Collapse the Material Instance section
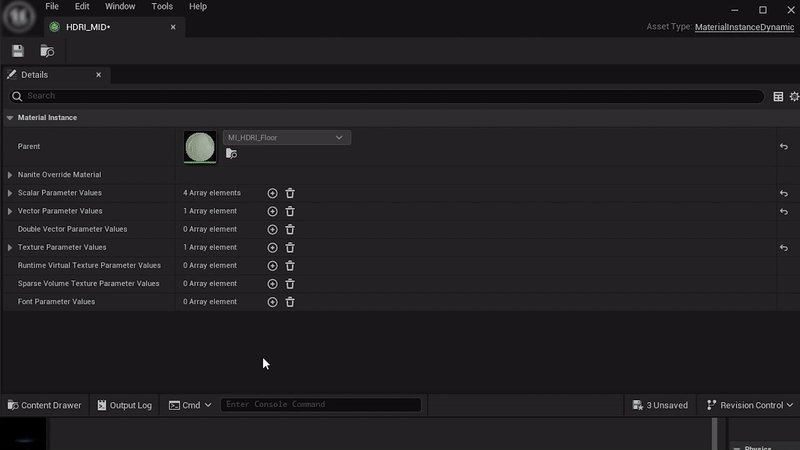 10,118
